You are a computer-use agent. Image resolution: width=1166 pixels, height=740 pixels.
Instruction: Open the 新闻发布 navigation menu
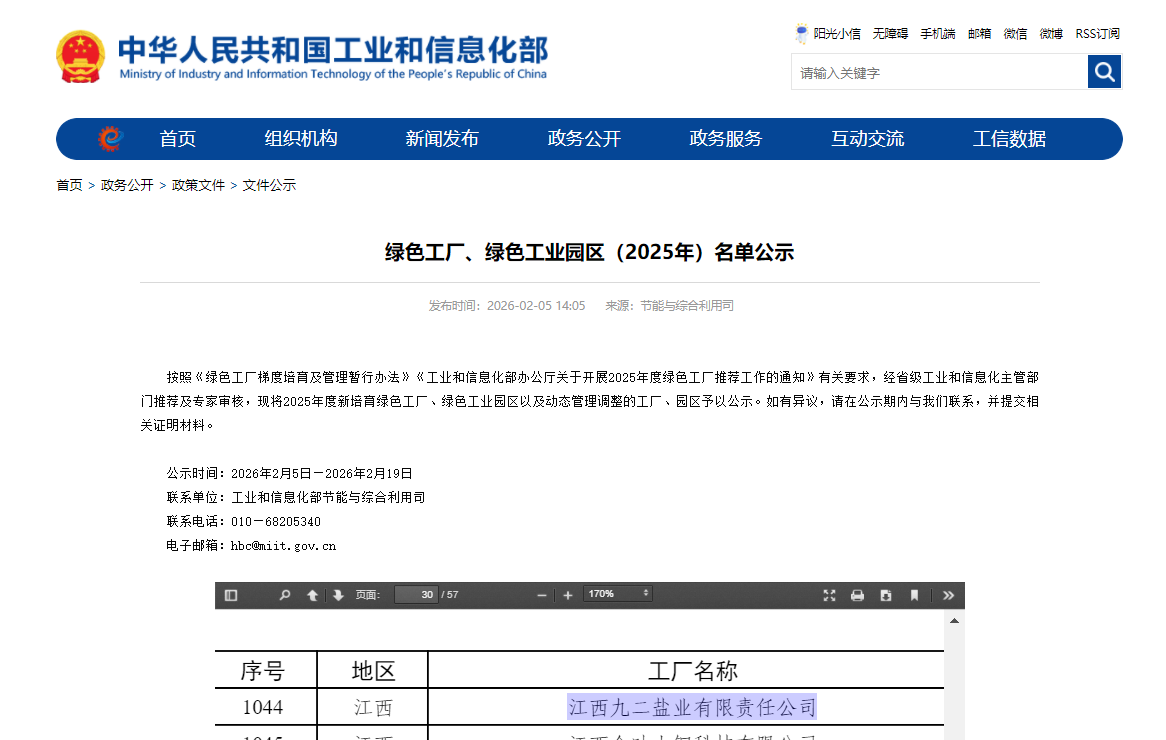[x=441, y=139]
